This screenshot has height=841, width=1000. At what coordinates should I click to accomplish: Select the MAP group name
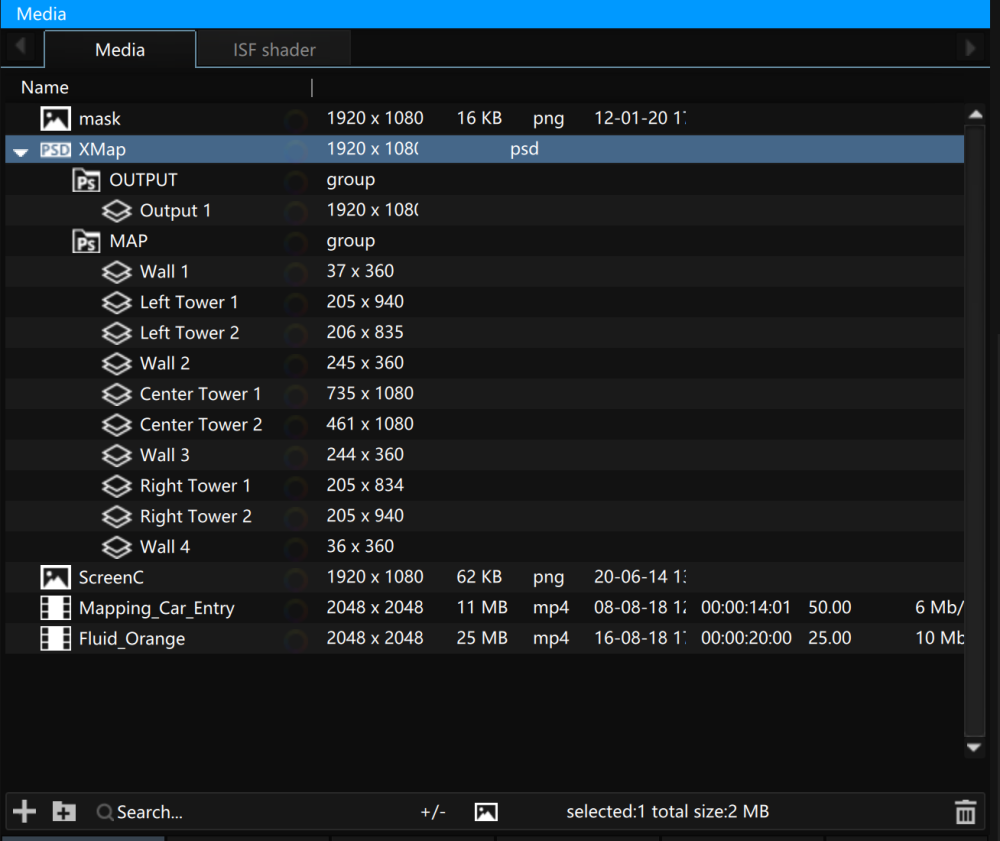pyautogui.click(x=128, y=241)
